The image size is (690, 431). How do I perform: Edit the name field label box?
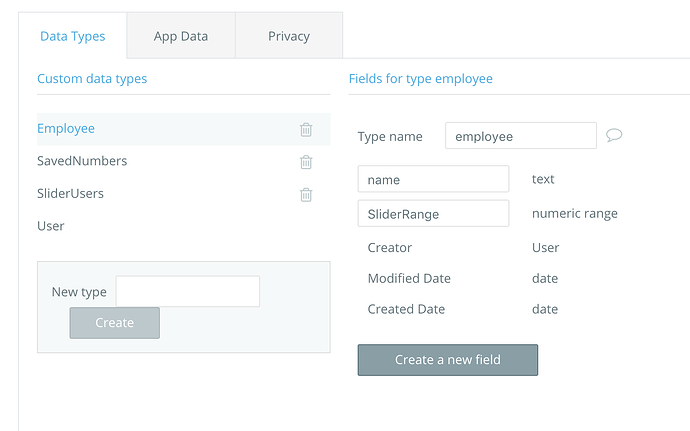432,180
